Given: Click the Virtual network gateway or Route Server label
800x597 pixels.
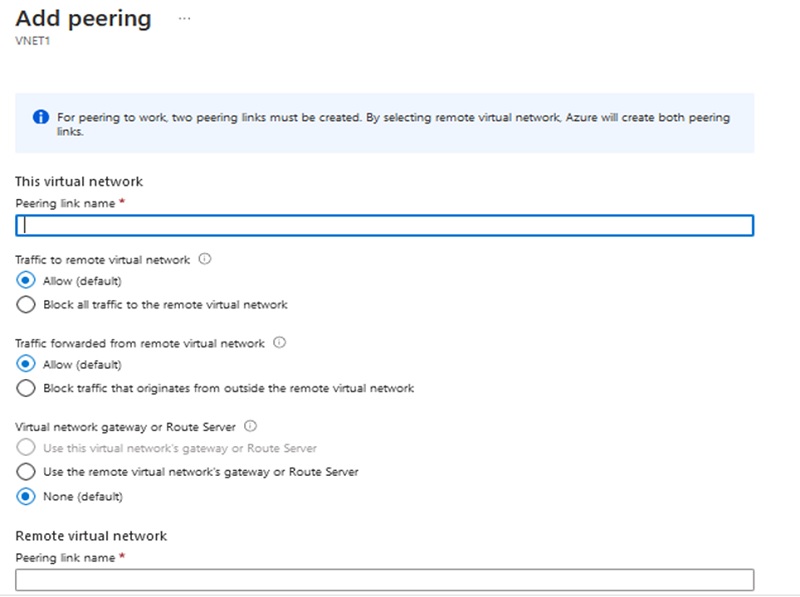Looking at the screenshot, I should point(125,426).
